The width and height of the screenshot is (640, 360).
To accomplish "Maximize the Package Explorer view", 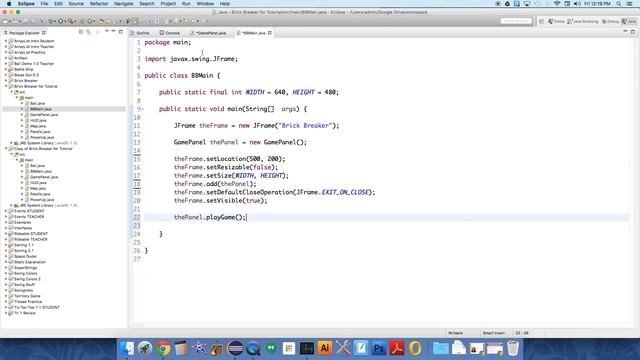I will tap(120, 31).
